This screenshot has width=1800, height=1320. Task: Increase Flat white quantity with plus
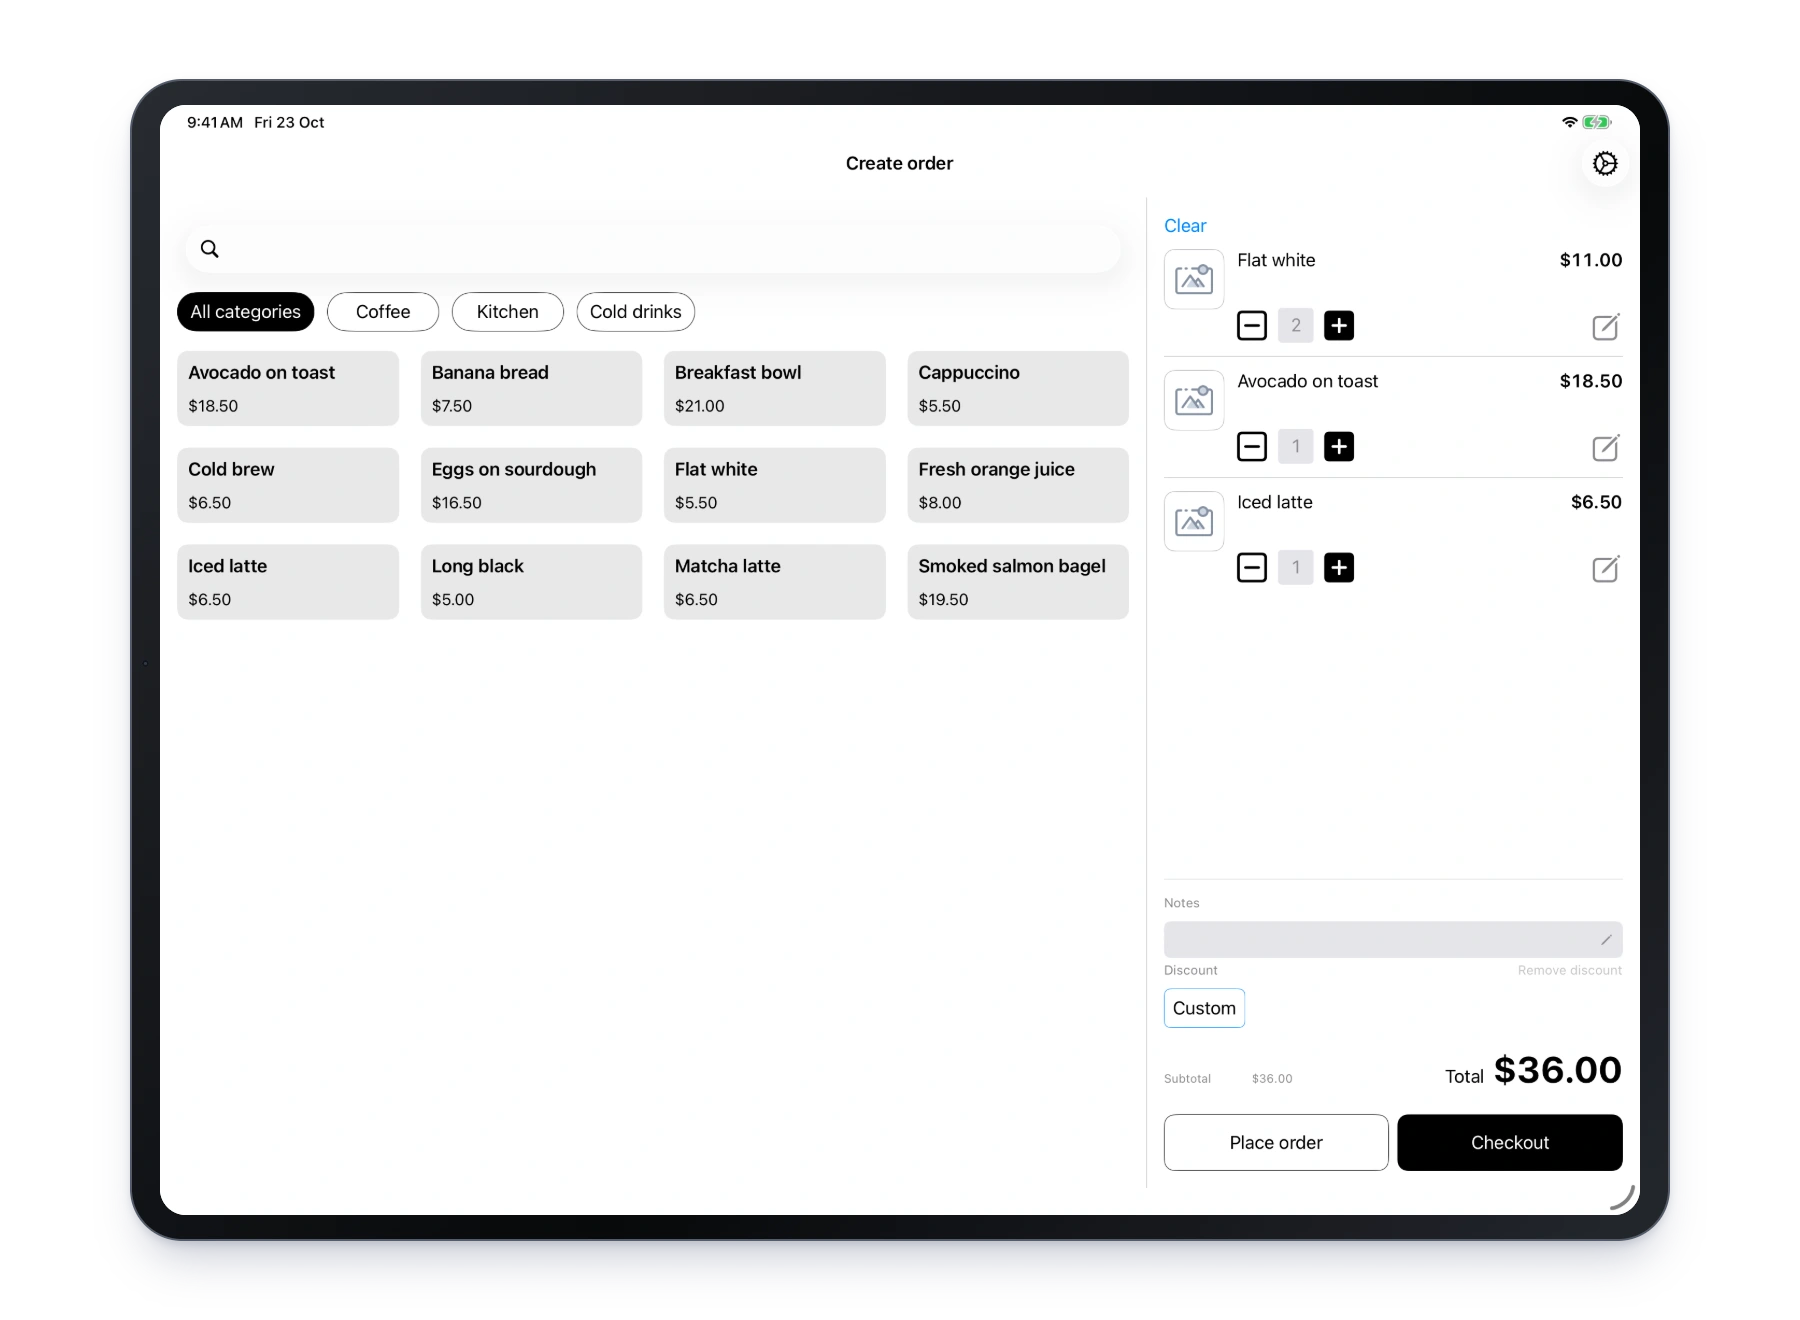(x=1338, y=326)
